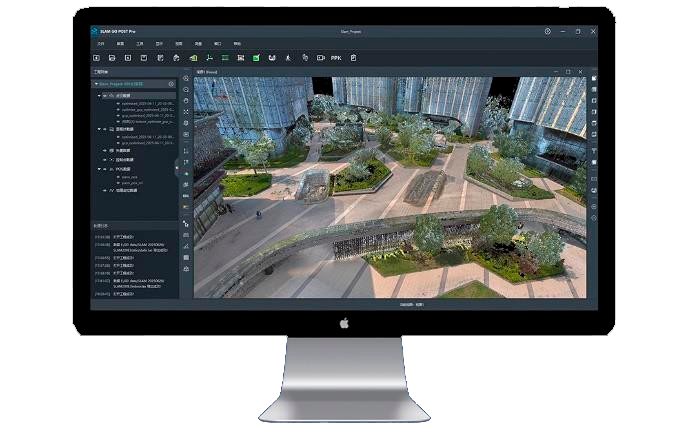The image size is (697, 426).
Task: Open the third menu bar item
Action: pyautogui.click(x=140, y=44)
